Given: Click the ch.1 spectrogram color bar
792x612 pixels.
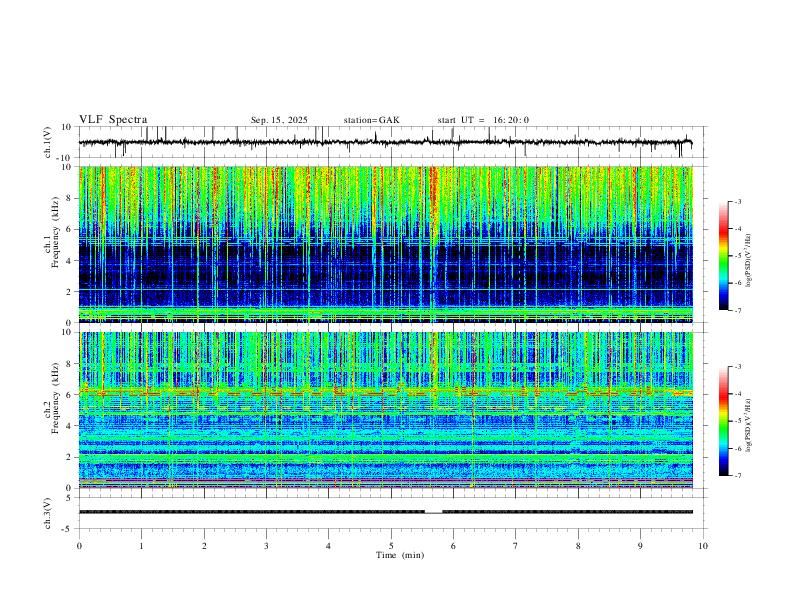Looking at the screenshot, I should [x=723, y=256].
